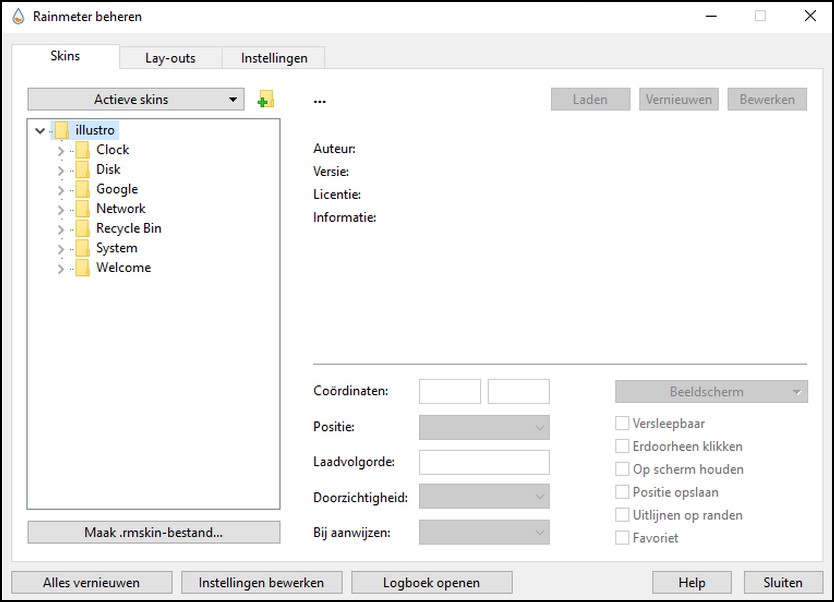The height and width of the screenshot is (602, 834).
Task: Enable Positie opslaan checkbox
Action: [622, 492]
